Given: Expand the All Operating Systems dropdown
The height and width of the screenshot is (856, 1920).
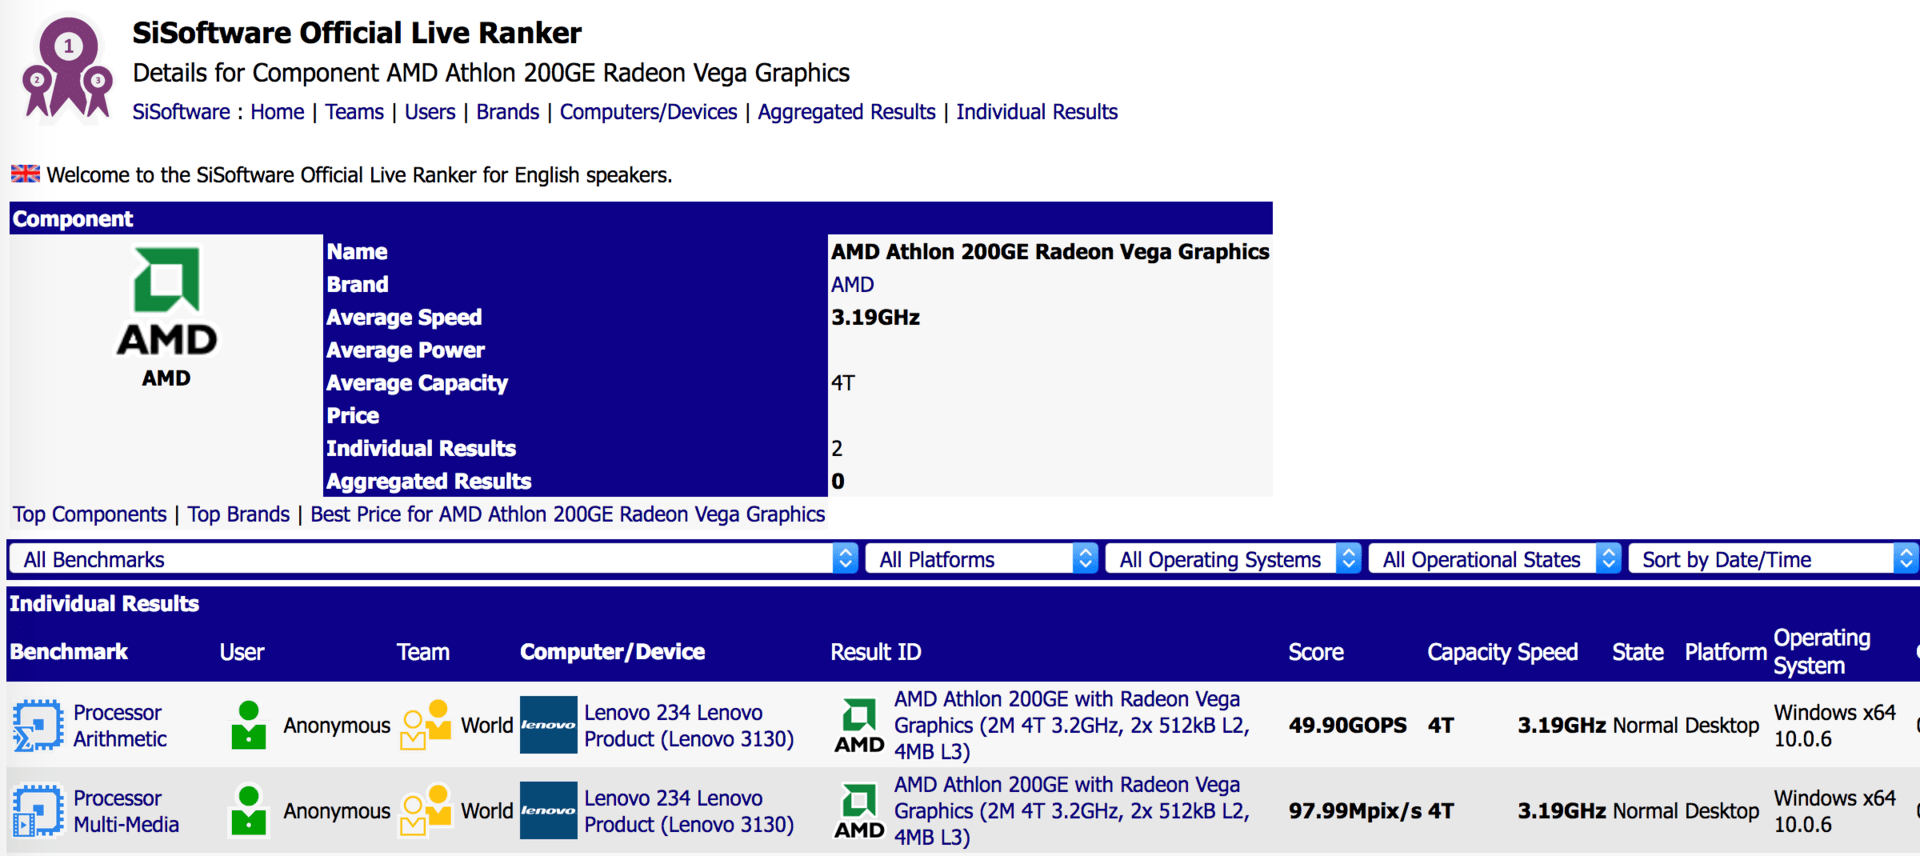Looking at the screenshot, I should [x=1233, y=559].
